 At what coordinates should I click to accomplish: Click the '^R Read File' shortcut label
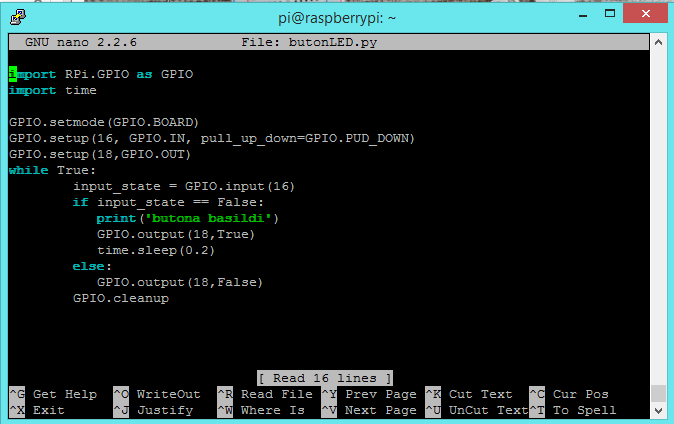coord(265,394)
